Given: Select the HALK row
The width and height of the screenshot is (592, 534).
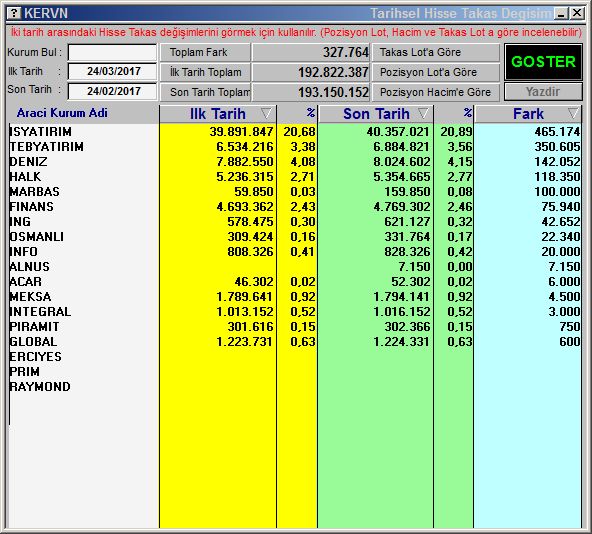Looking at the screenshot, I should (x=294, y=177).
